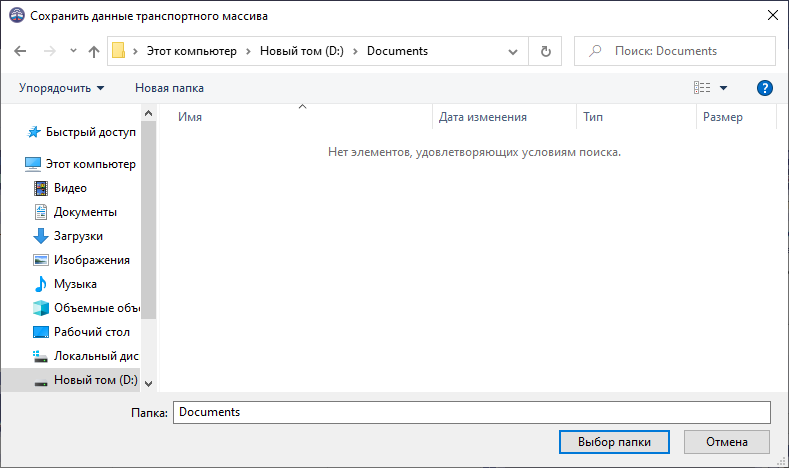Open help with the question mark icon
Viewport: 789px width, 468px height.
pos(765,88)
